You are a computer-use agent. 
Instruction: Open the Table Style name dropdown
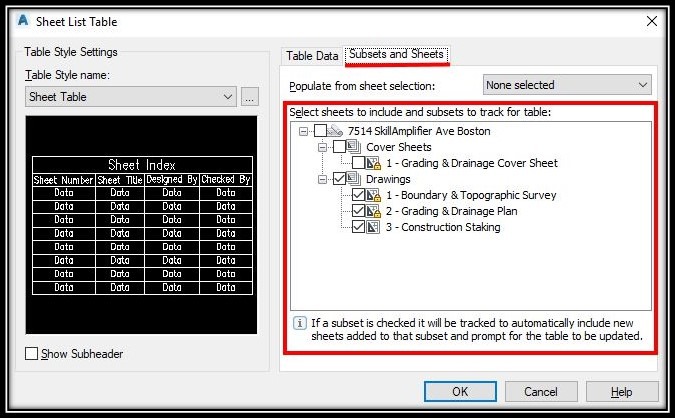pyautogui.click(x=131, y=96)
